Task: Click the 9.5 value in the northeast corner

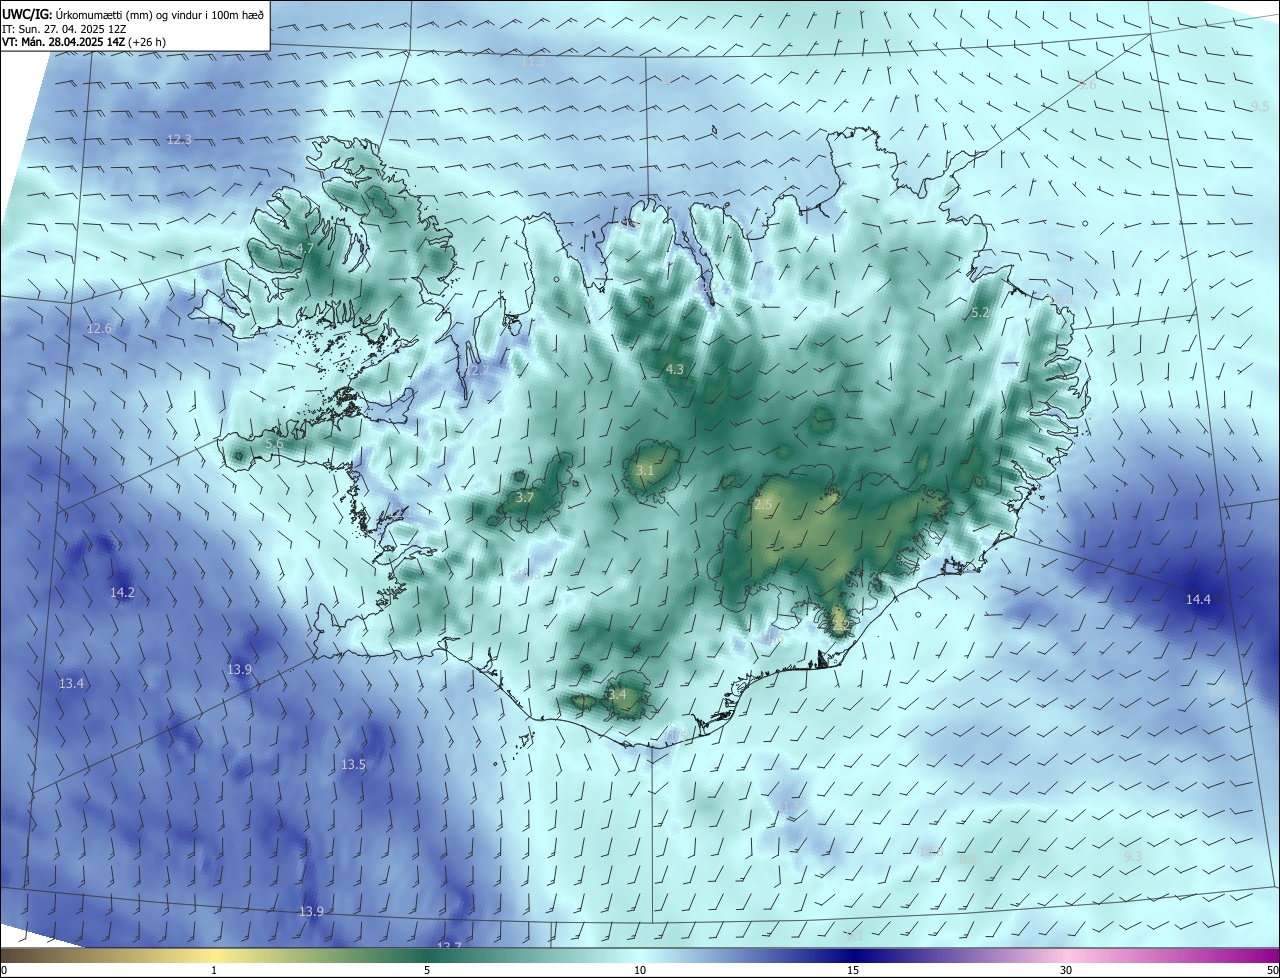Action: click(x=1260, y=106)
